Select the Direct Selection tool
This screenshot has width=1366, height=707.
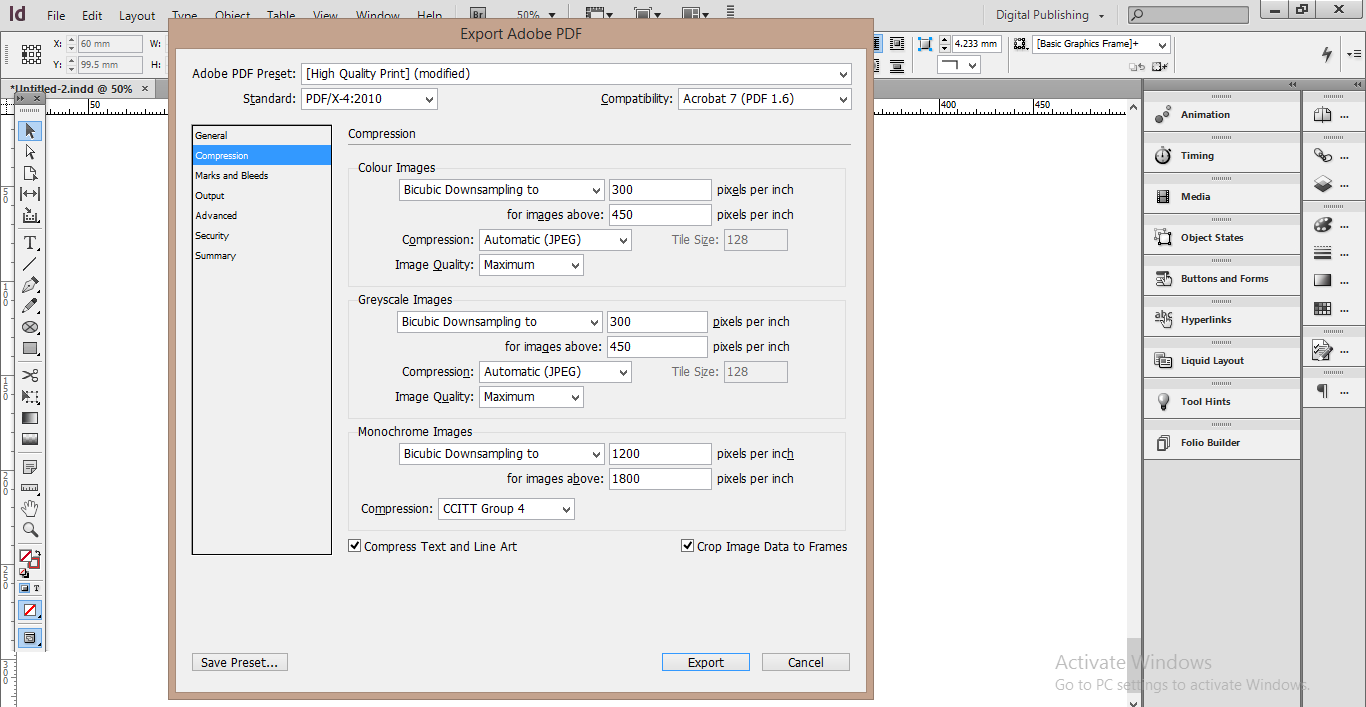point(30,152)
